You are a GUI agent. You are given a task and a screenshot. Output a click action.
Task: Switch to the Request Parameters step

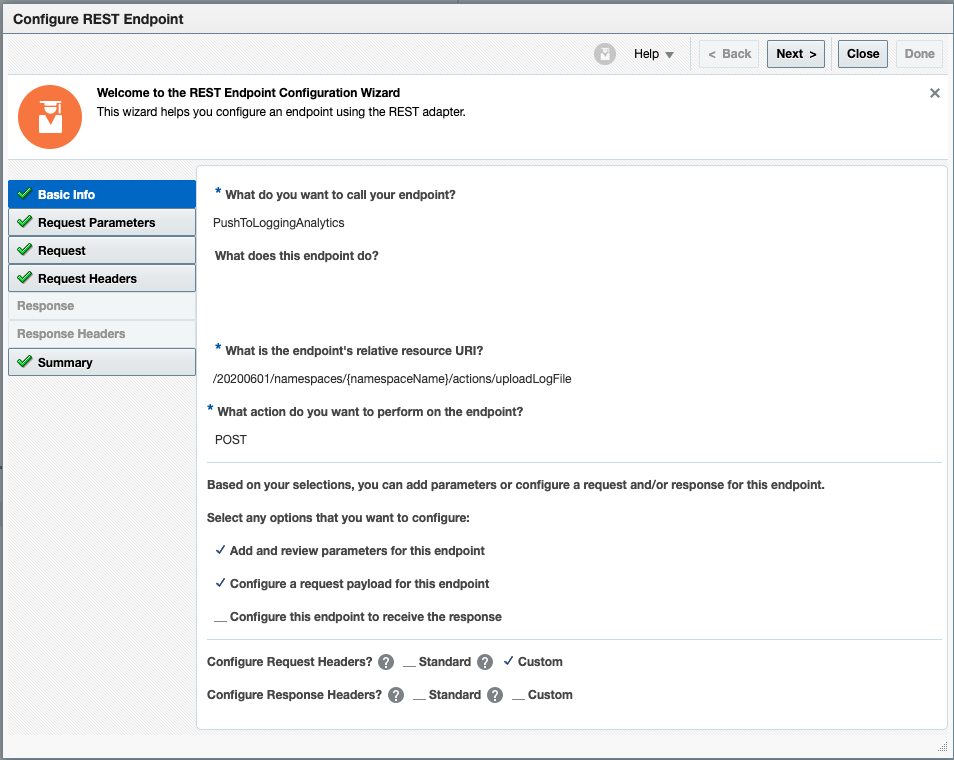[x=100, y=222]
